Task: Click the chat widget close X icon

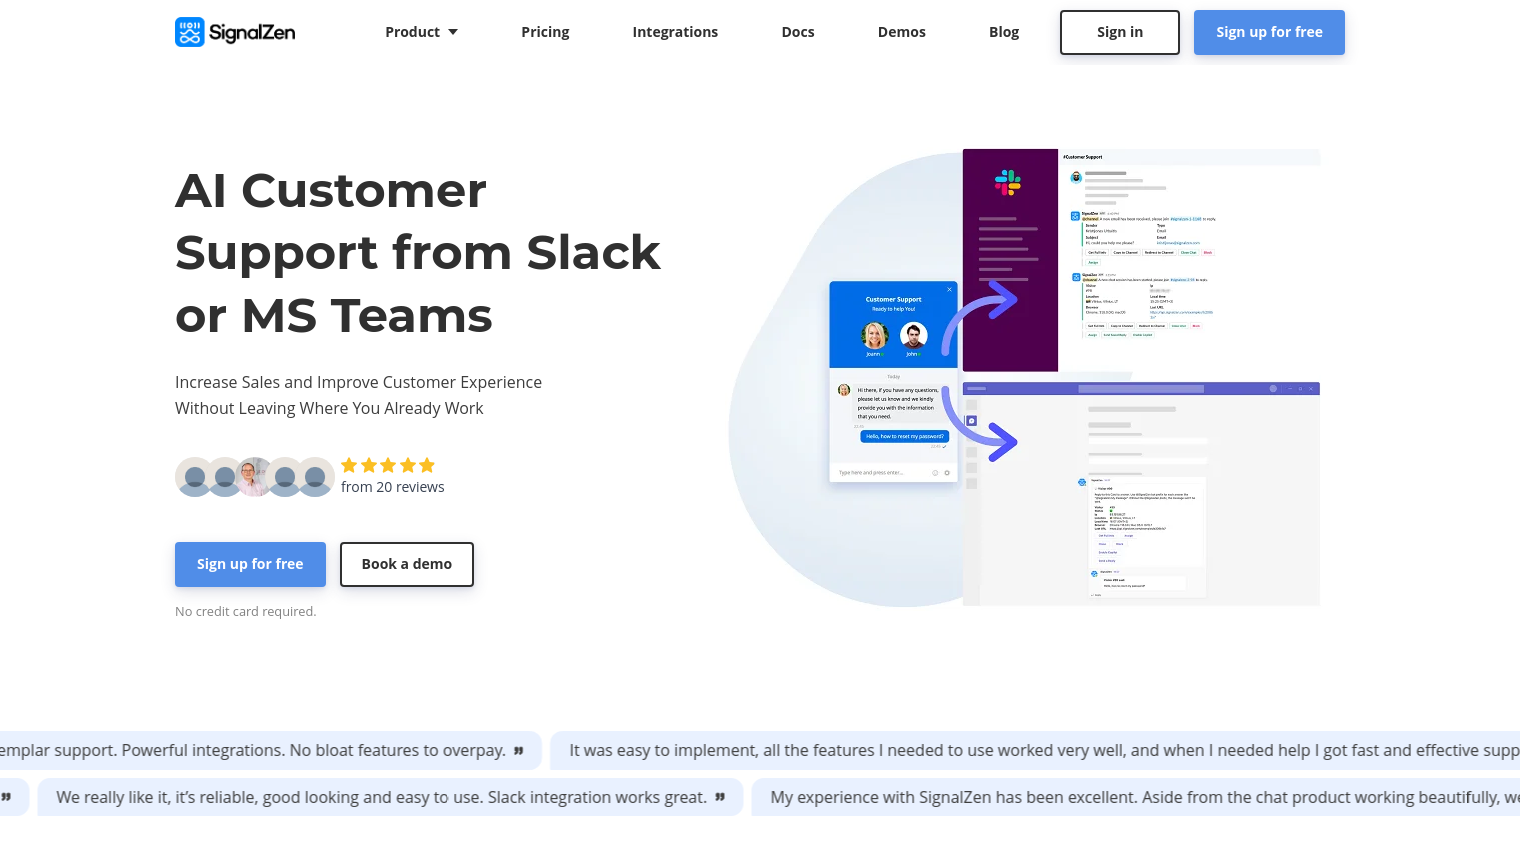Action: (950, 289)
